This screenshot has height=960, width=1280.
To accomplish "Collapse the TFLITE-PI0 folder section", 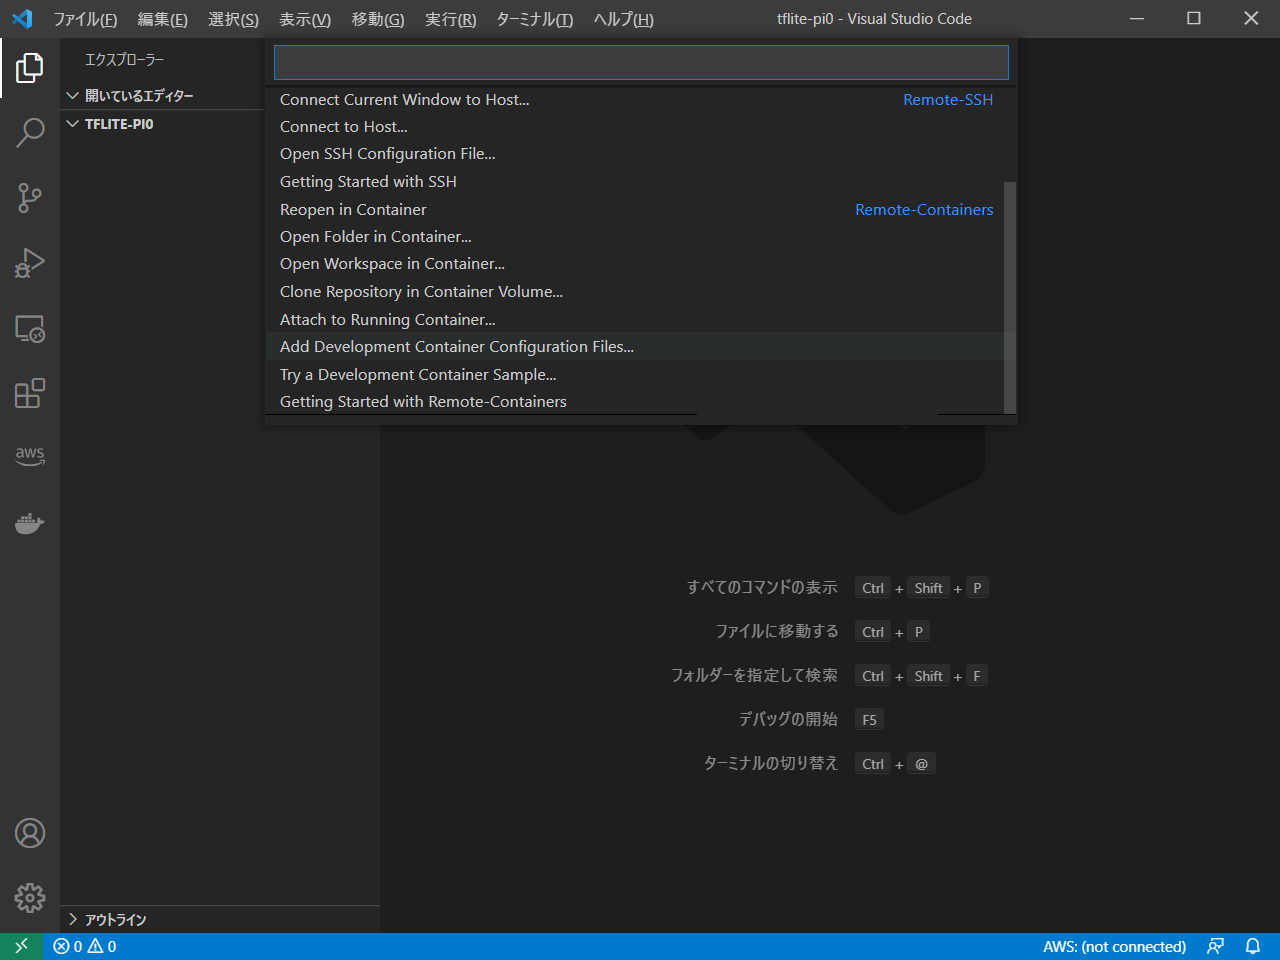I will point(119,124).
